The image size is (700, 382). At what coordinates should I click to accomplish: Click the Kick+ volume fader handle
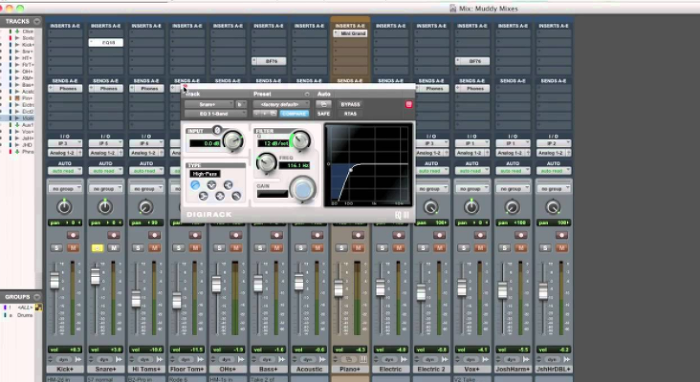[x=54, y=280]
